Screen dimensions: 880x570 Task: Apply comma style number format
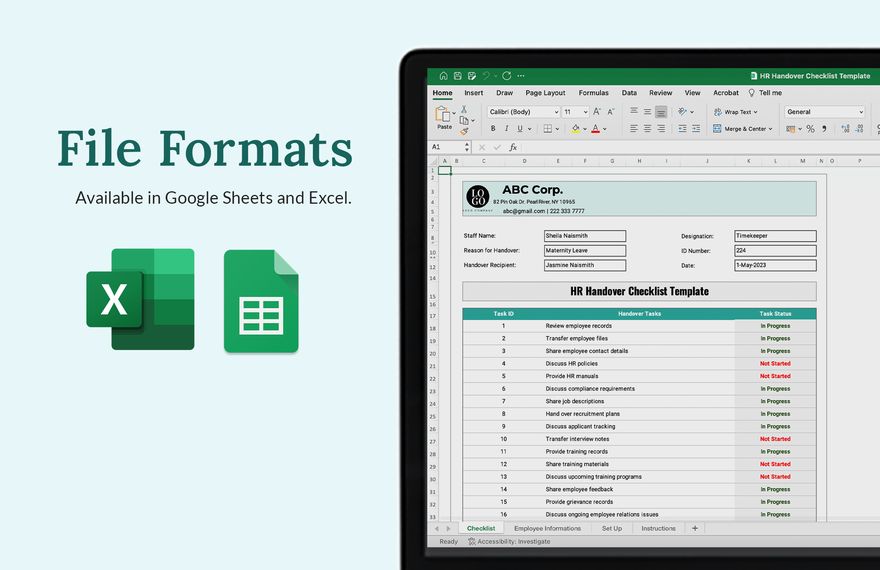pyautogui.click(x=824, y=129)
